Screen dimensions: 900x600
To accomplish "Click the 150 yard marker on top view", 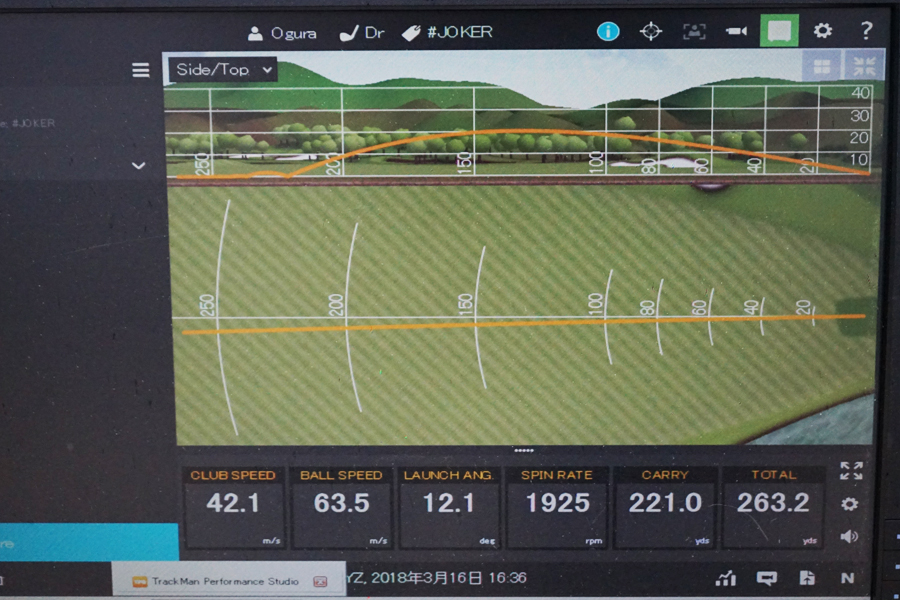I will coord(465,304).
